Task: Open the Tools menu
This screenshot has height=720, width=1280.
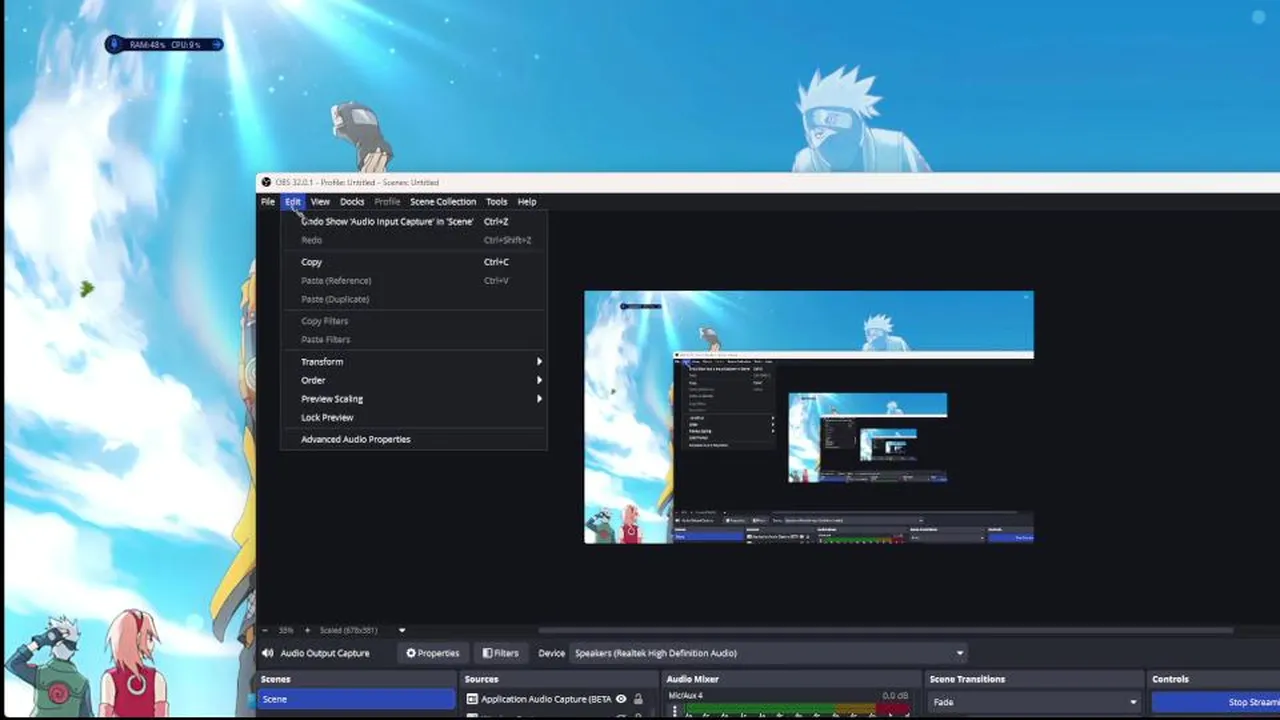Action: pyautogui.click(x=496, y=201)
